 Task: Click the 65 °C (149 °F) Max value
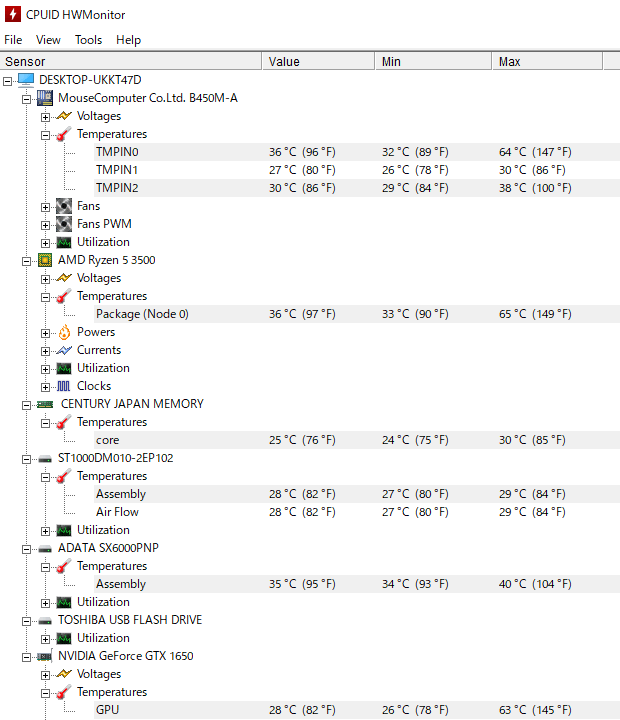(535, 314)
